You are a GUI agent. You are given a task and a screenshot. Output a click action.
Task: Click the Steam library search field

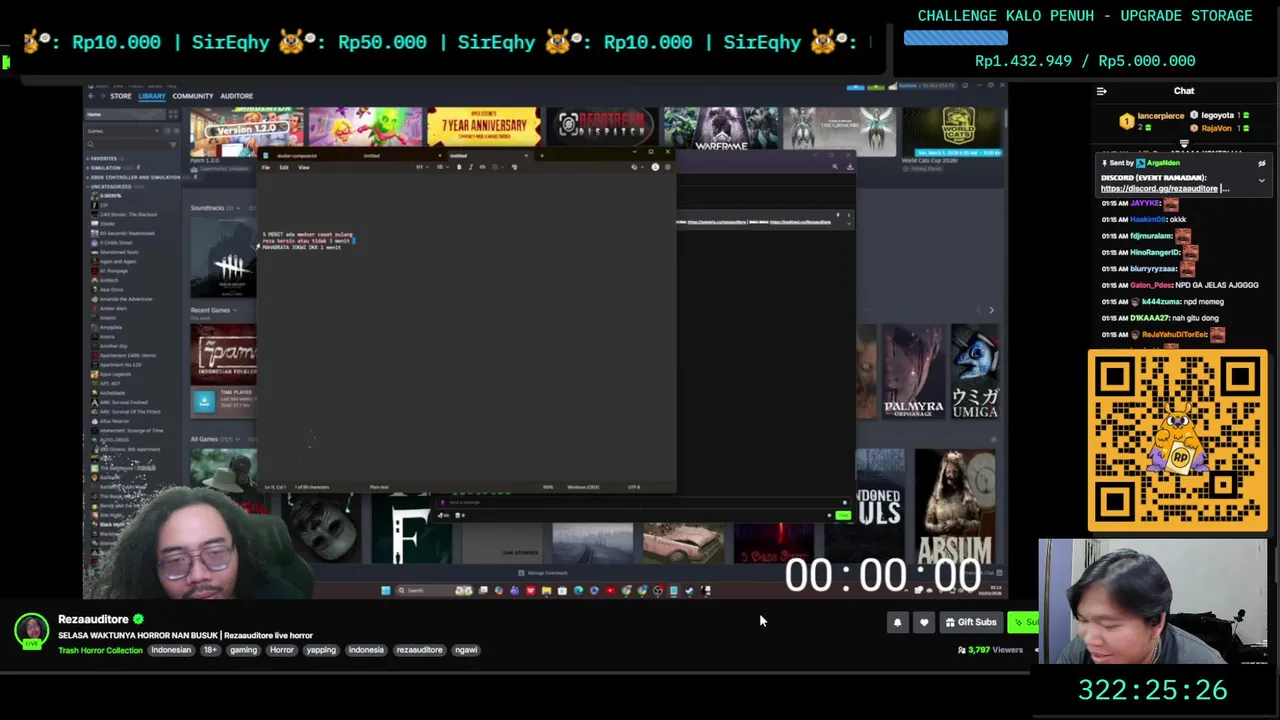tap(125, 145)
